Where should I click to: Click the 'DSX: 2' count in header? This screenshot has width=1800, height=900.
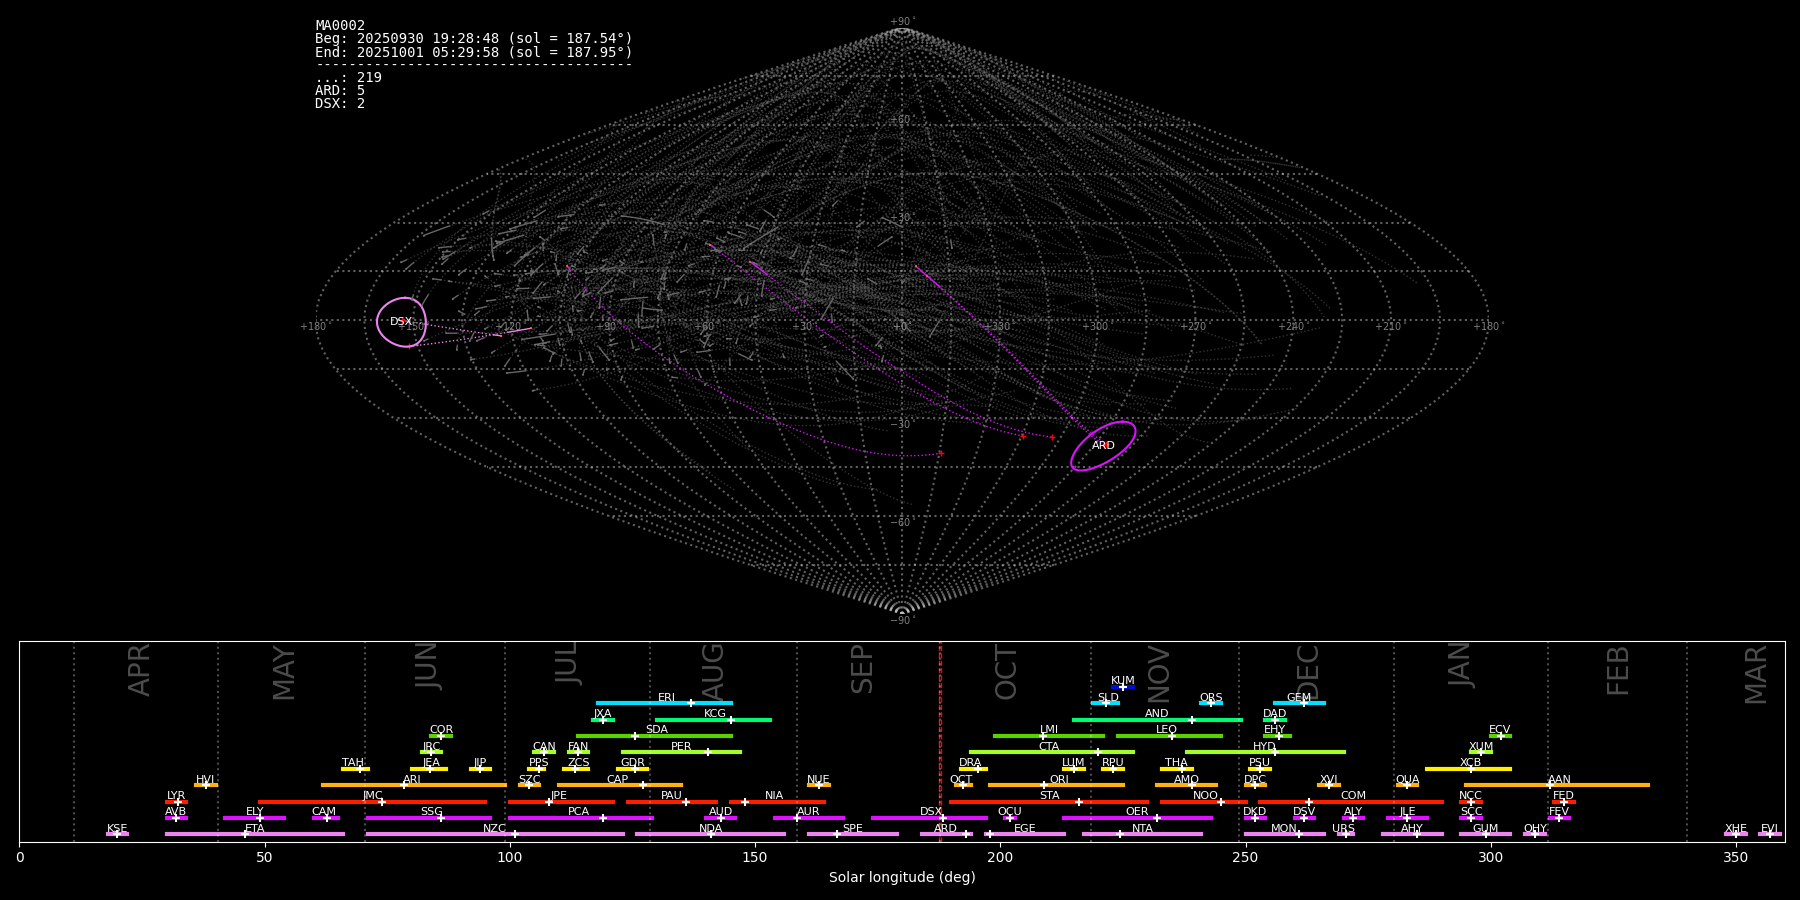point(340,104)
